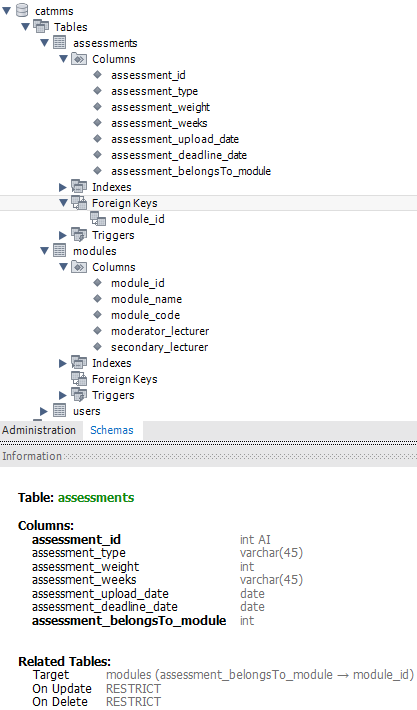Click the diamond icon beside moderator_lecturer
Screen dimensions: 417x710
(x=97, y=331)
